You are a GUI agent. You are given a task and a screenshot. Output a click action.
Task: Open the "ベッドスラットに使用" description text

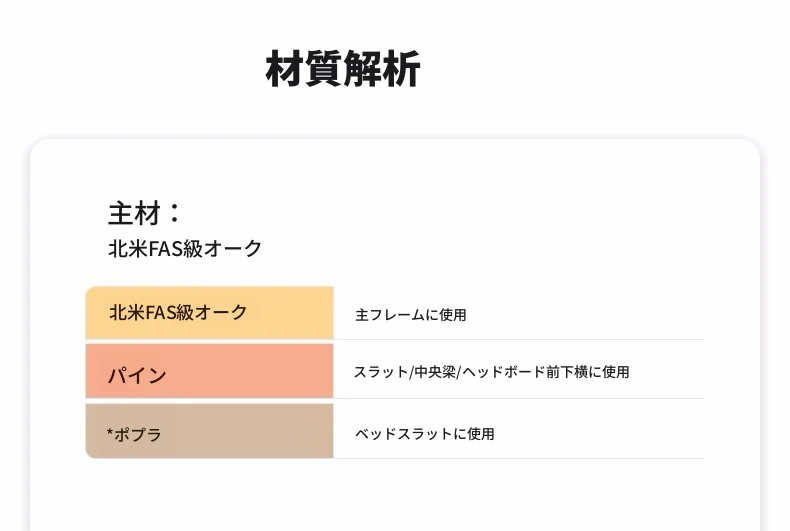click(424, 434)
